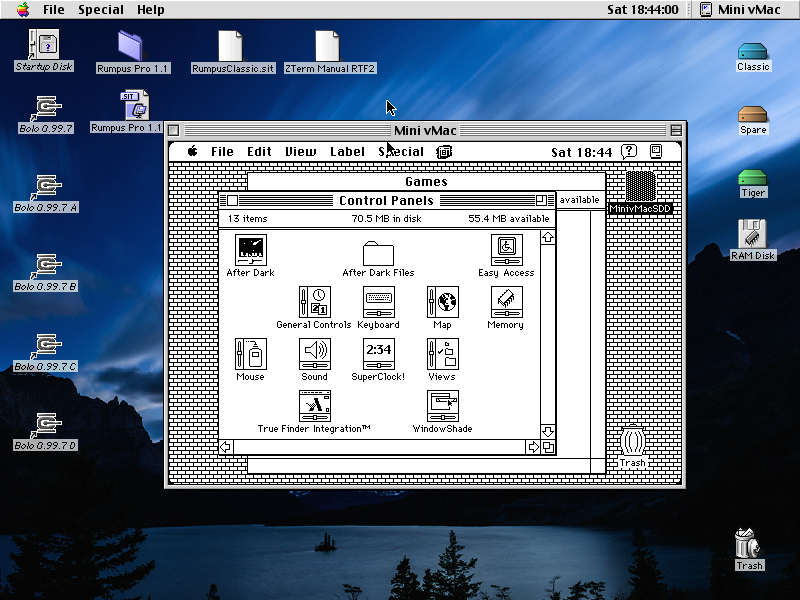Click the RAM Disk icon
The image size is (800, 600).
pyautogui.click(x=753, y=234)
